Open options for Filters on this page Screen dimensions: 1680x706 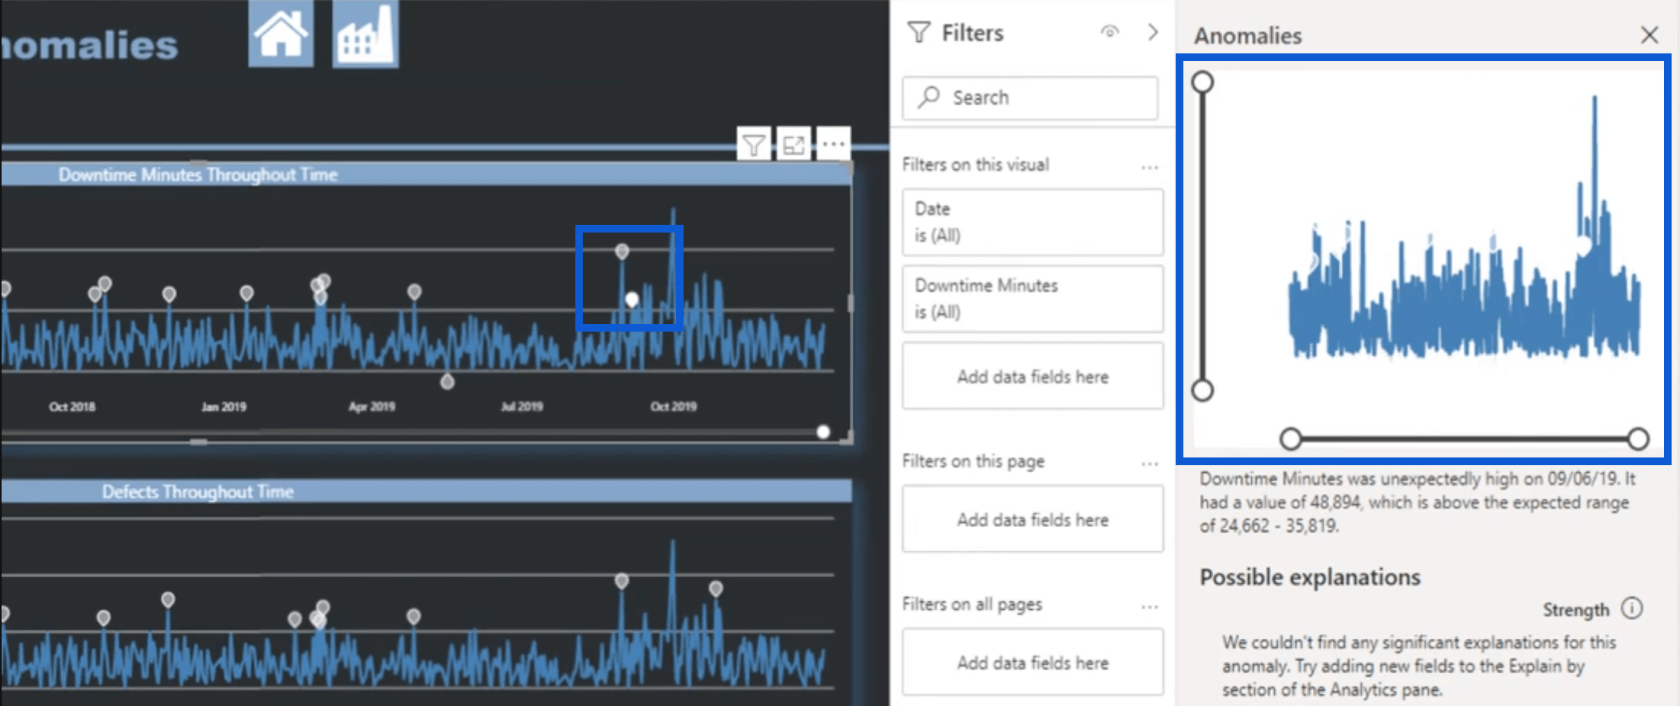point(1150,463)
